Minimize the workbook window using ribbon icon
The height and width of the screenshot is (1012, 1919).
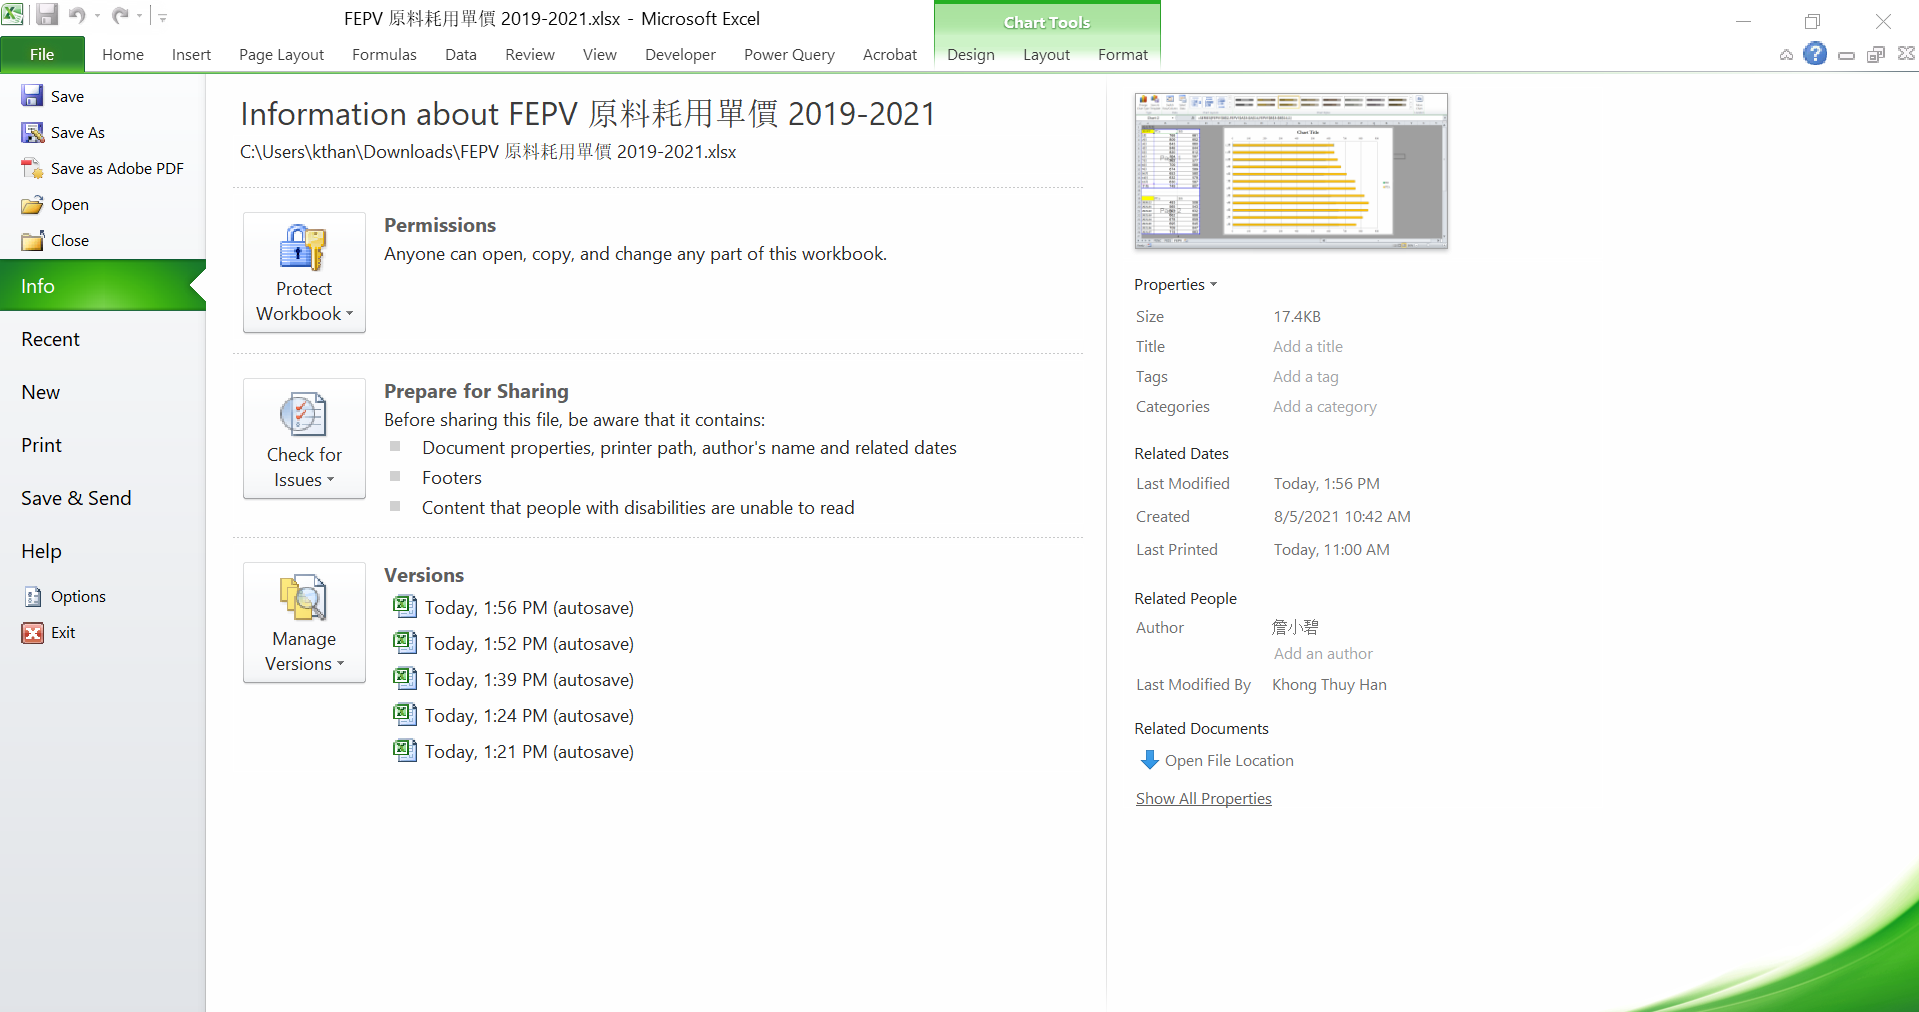click(1846, 55)
